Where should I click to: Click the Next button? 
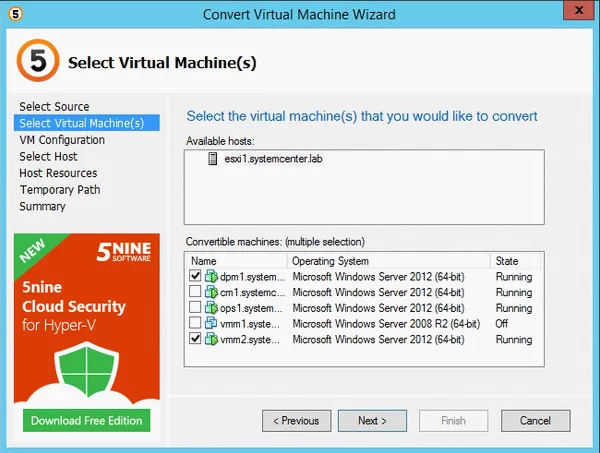(x=372, y=421)
